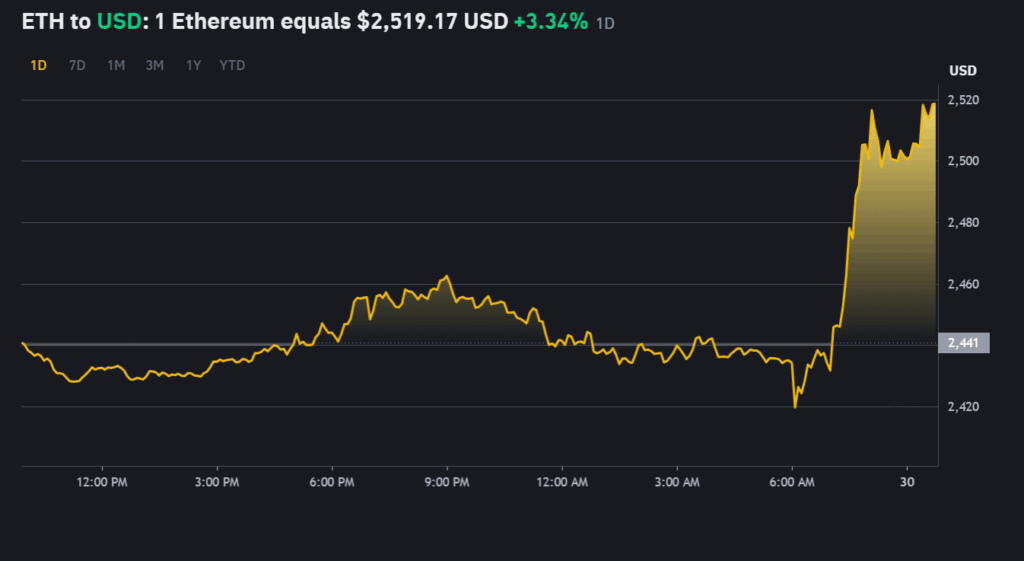1024x561 pixels.
Task: Show the 1Y price history
Action: (x=193, y=66)
